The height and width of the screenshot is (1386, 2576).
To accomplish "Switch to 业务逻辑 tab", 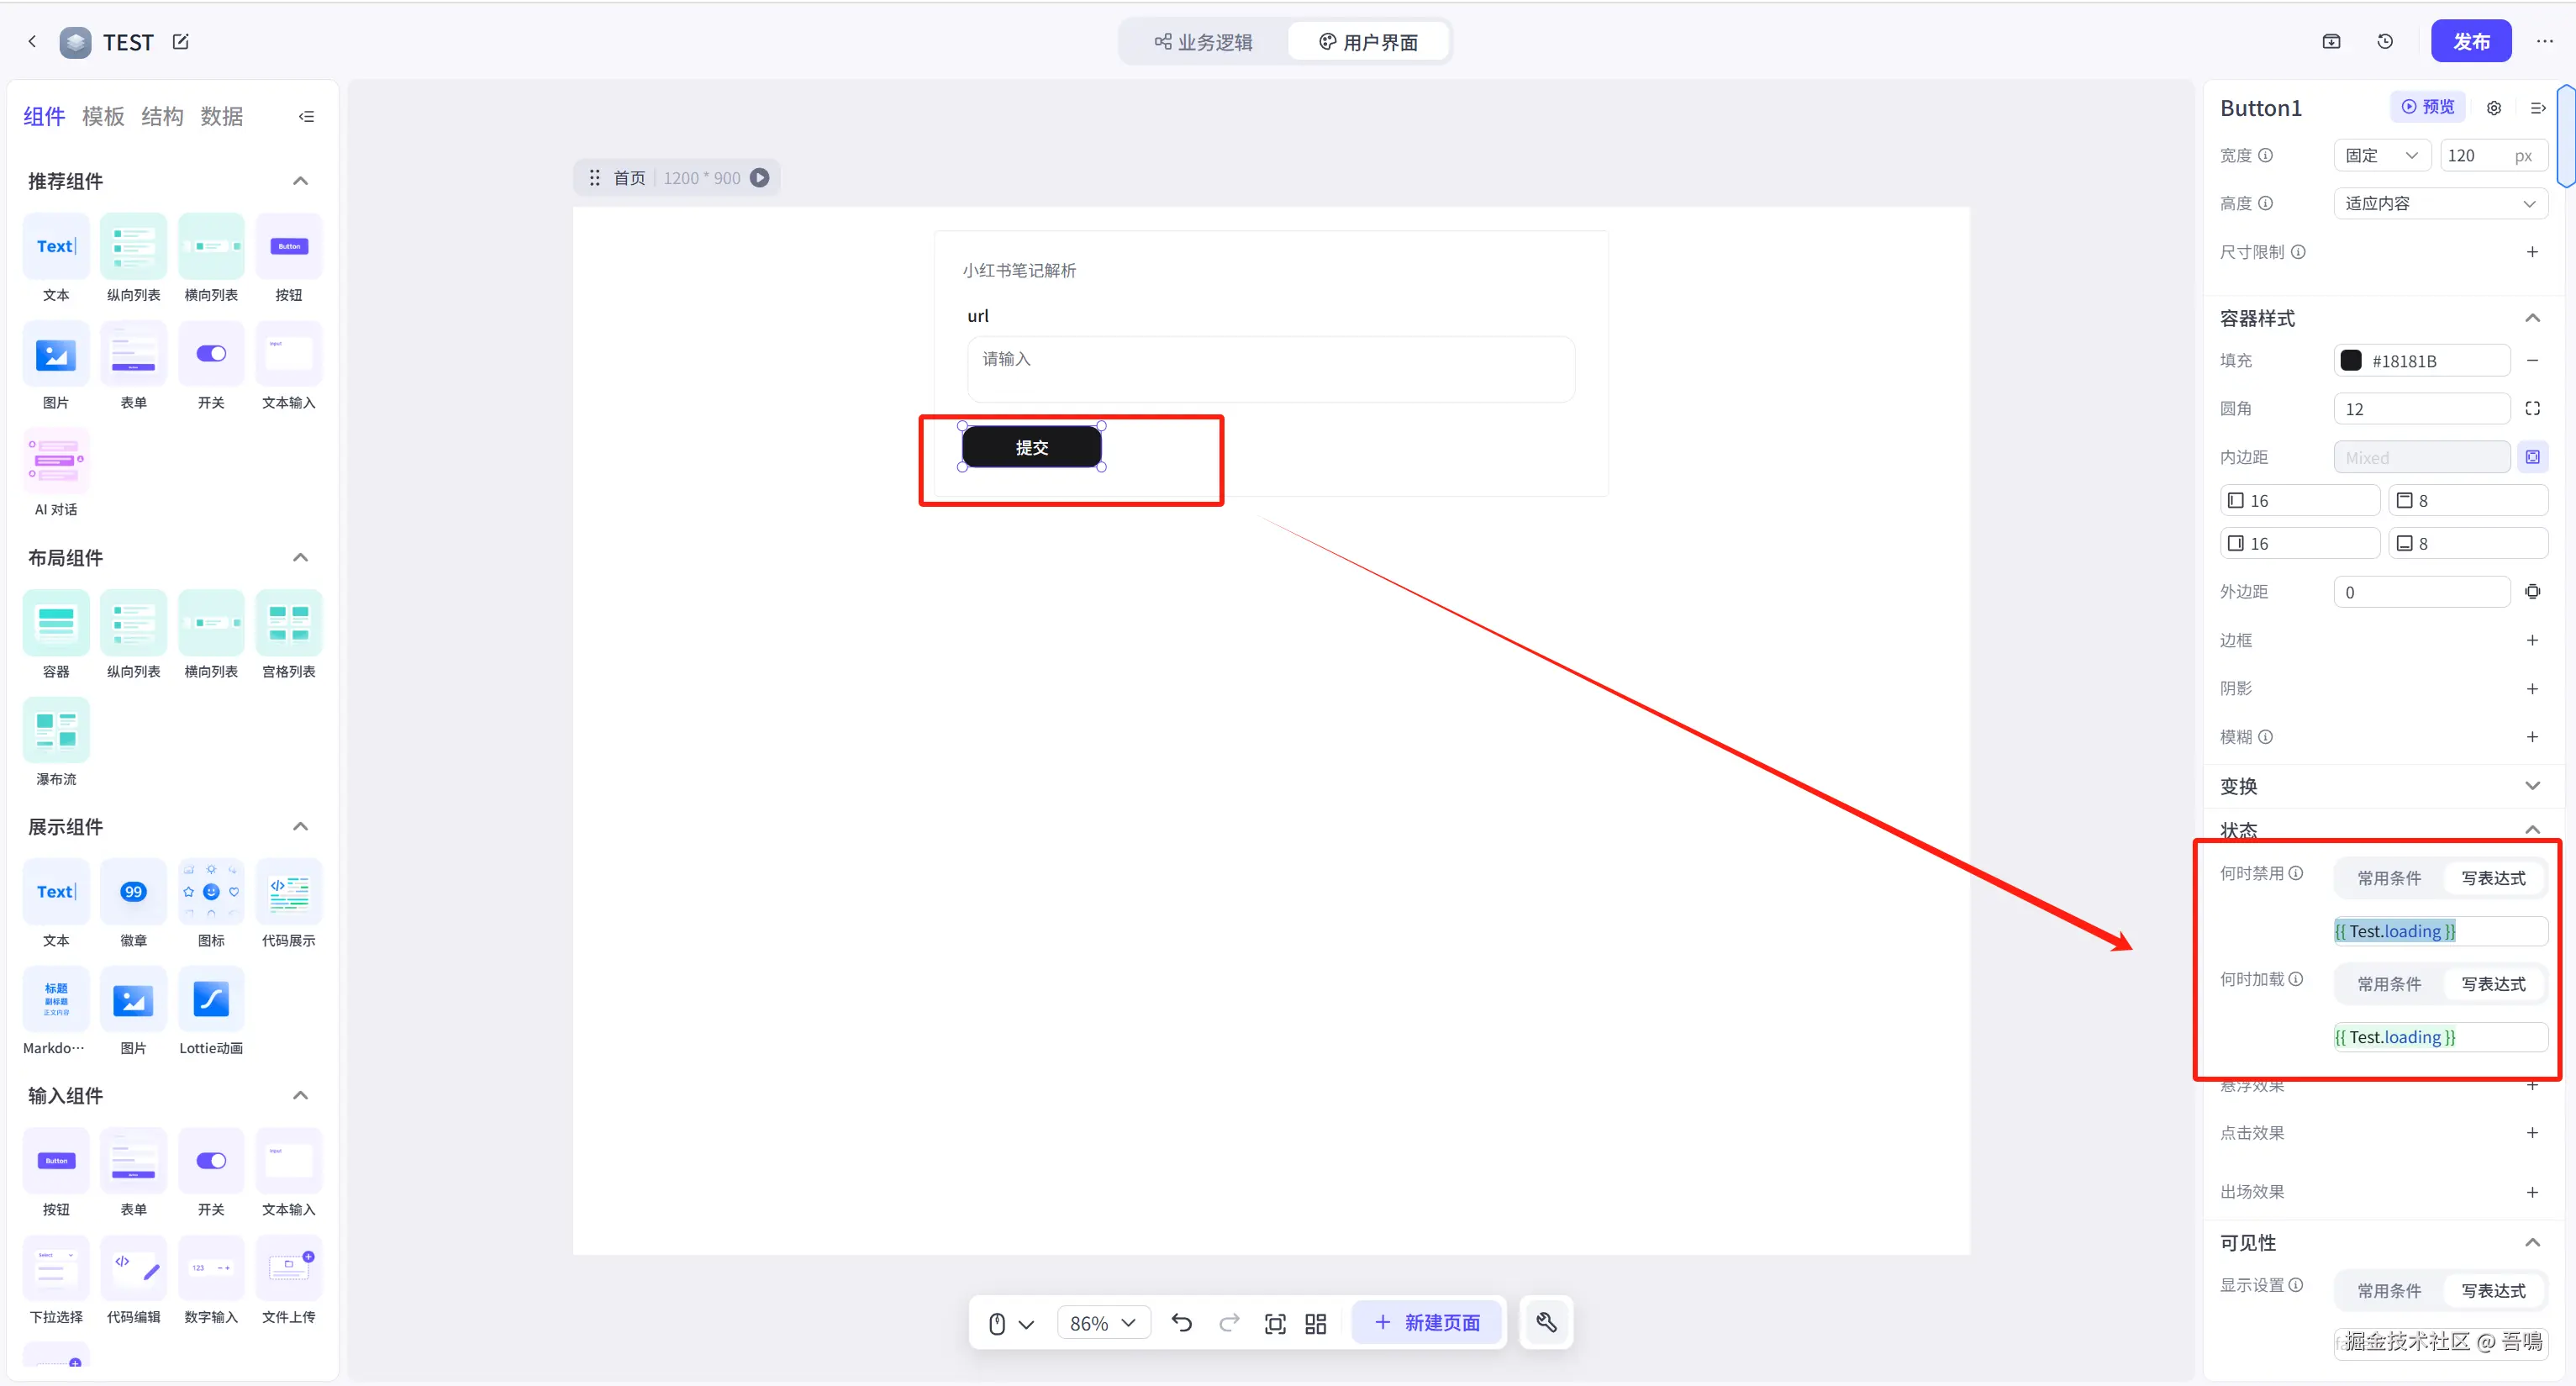I will click(1204, 41).
